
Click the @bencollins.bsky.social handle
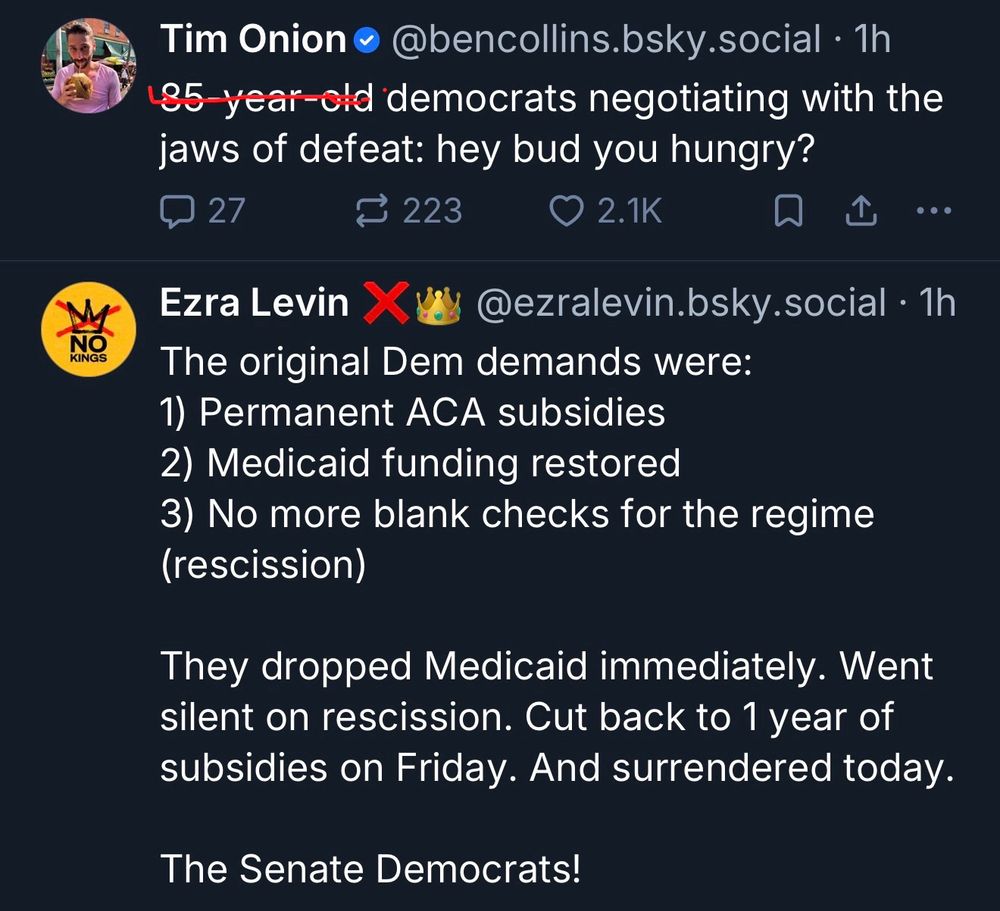[x=605, y=40]
